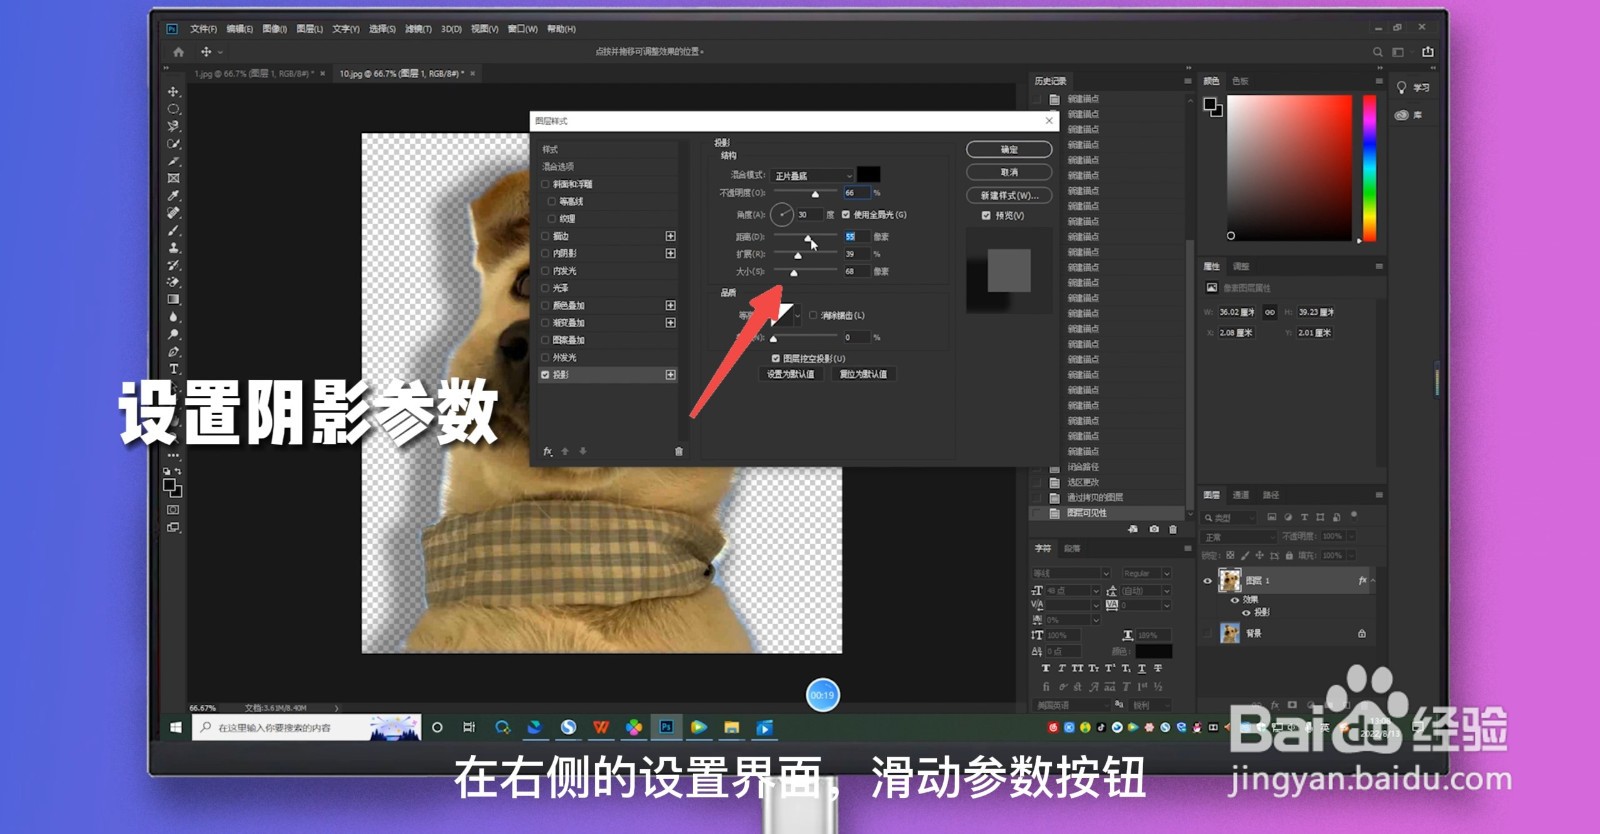The height and width of the screenshot is (834, 1600).
Task: Enable the 外发光 style checkbox
Action: tap(546, 357)
